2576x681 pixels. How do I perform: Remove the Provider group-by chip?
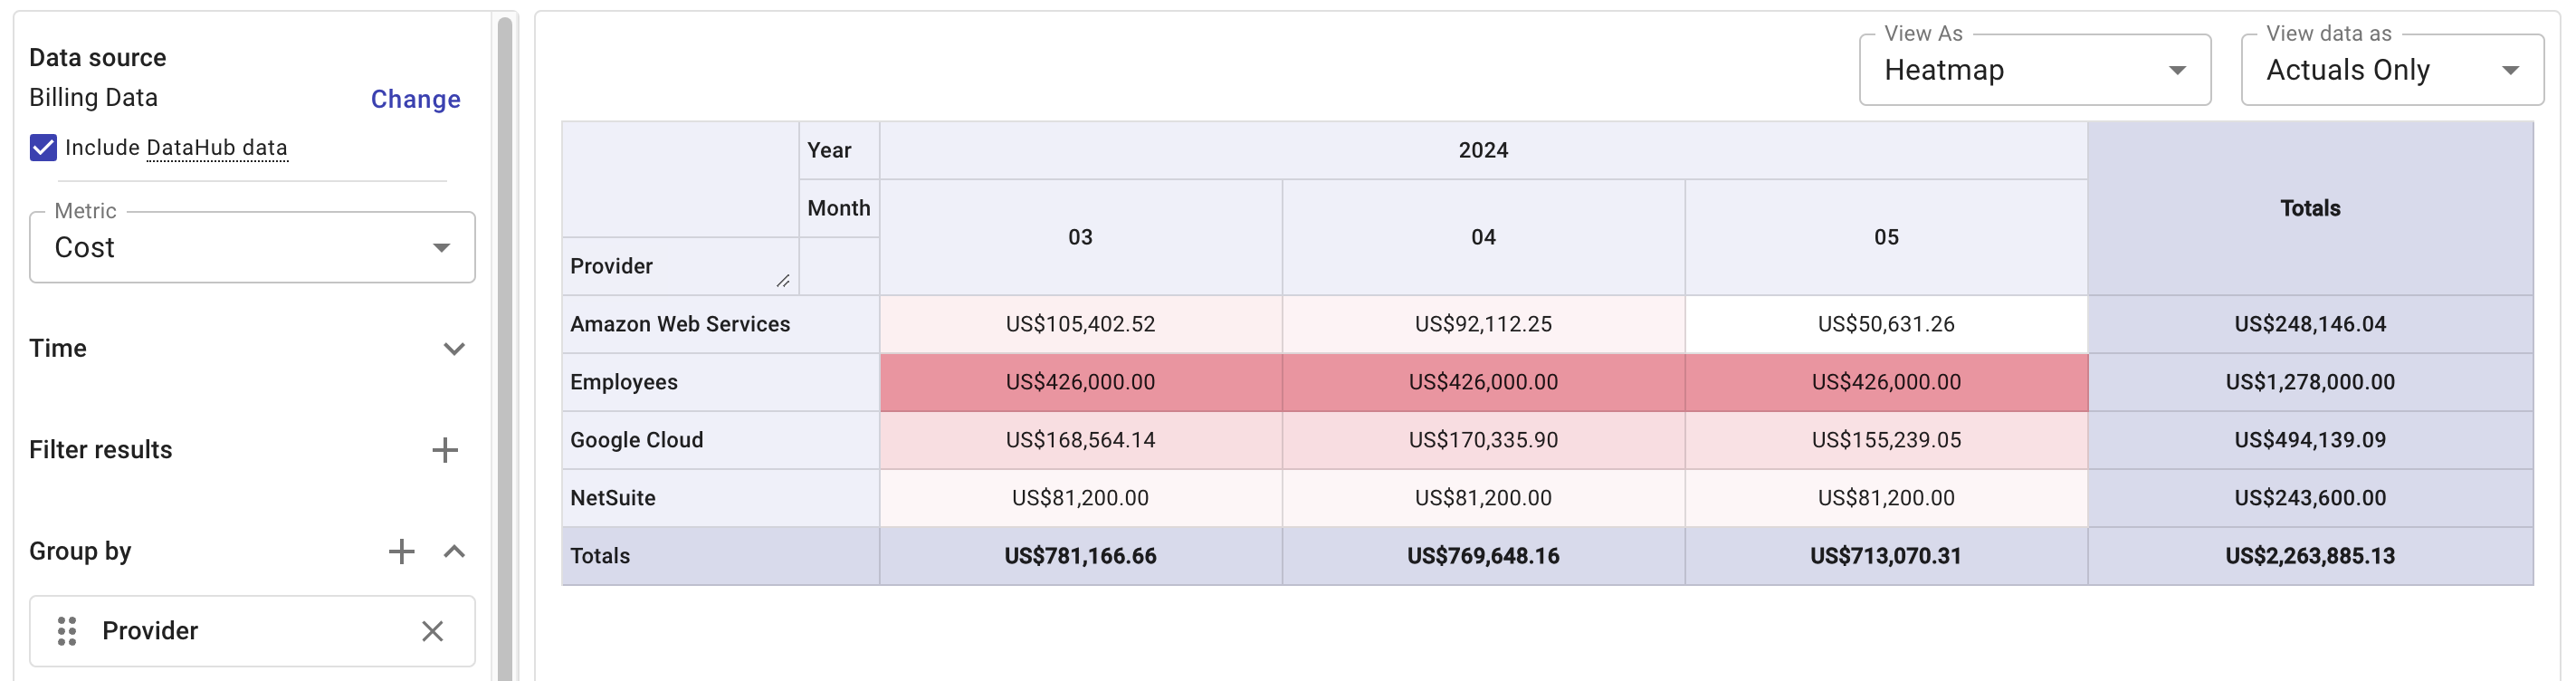432,631
